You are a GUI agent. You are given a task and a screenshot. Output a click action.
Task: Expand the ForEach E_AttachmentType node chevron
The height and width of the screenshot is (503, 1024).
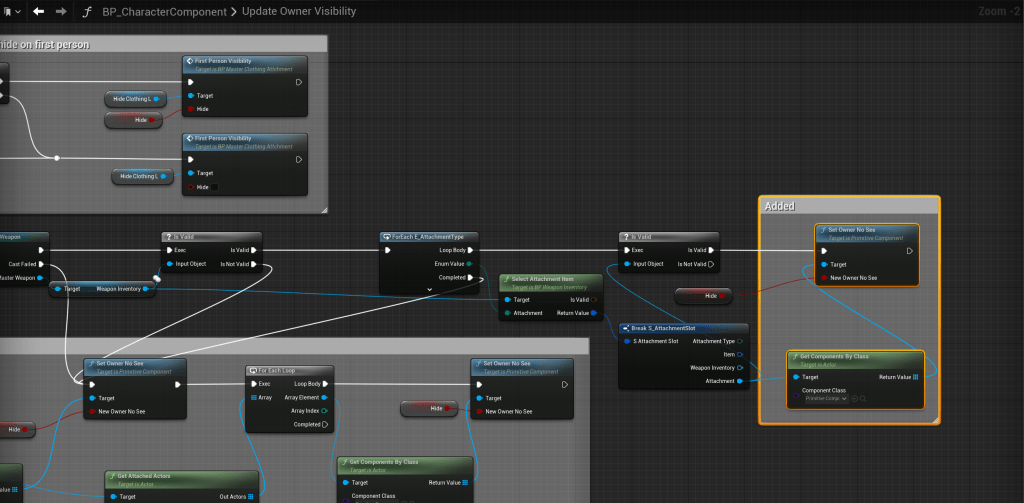(x=428, y=289)
